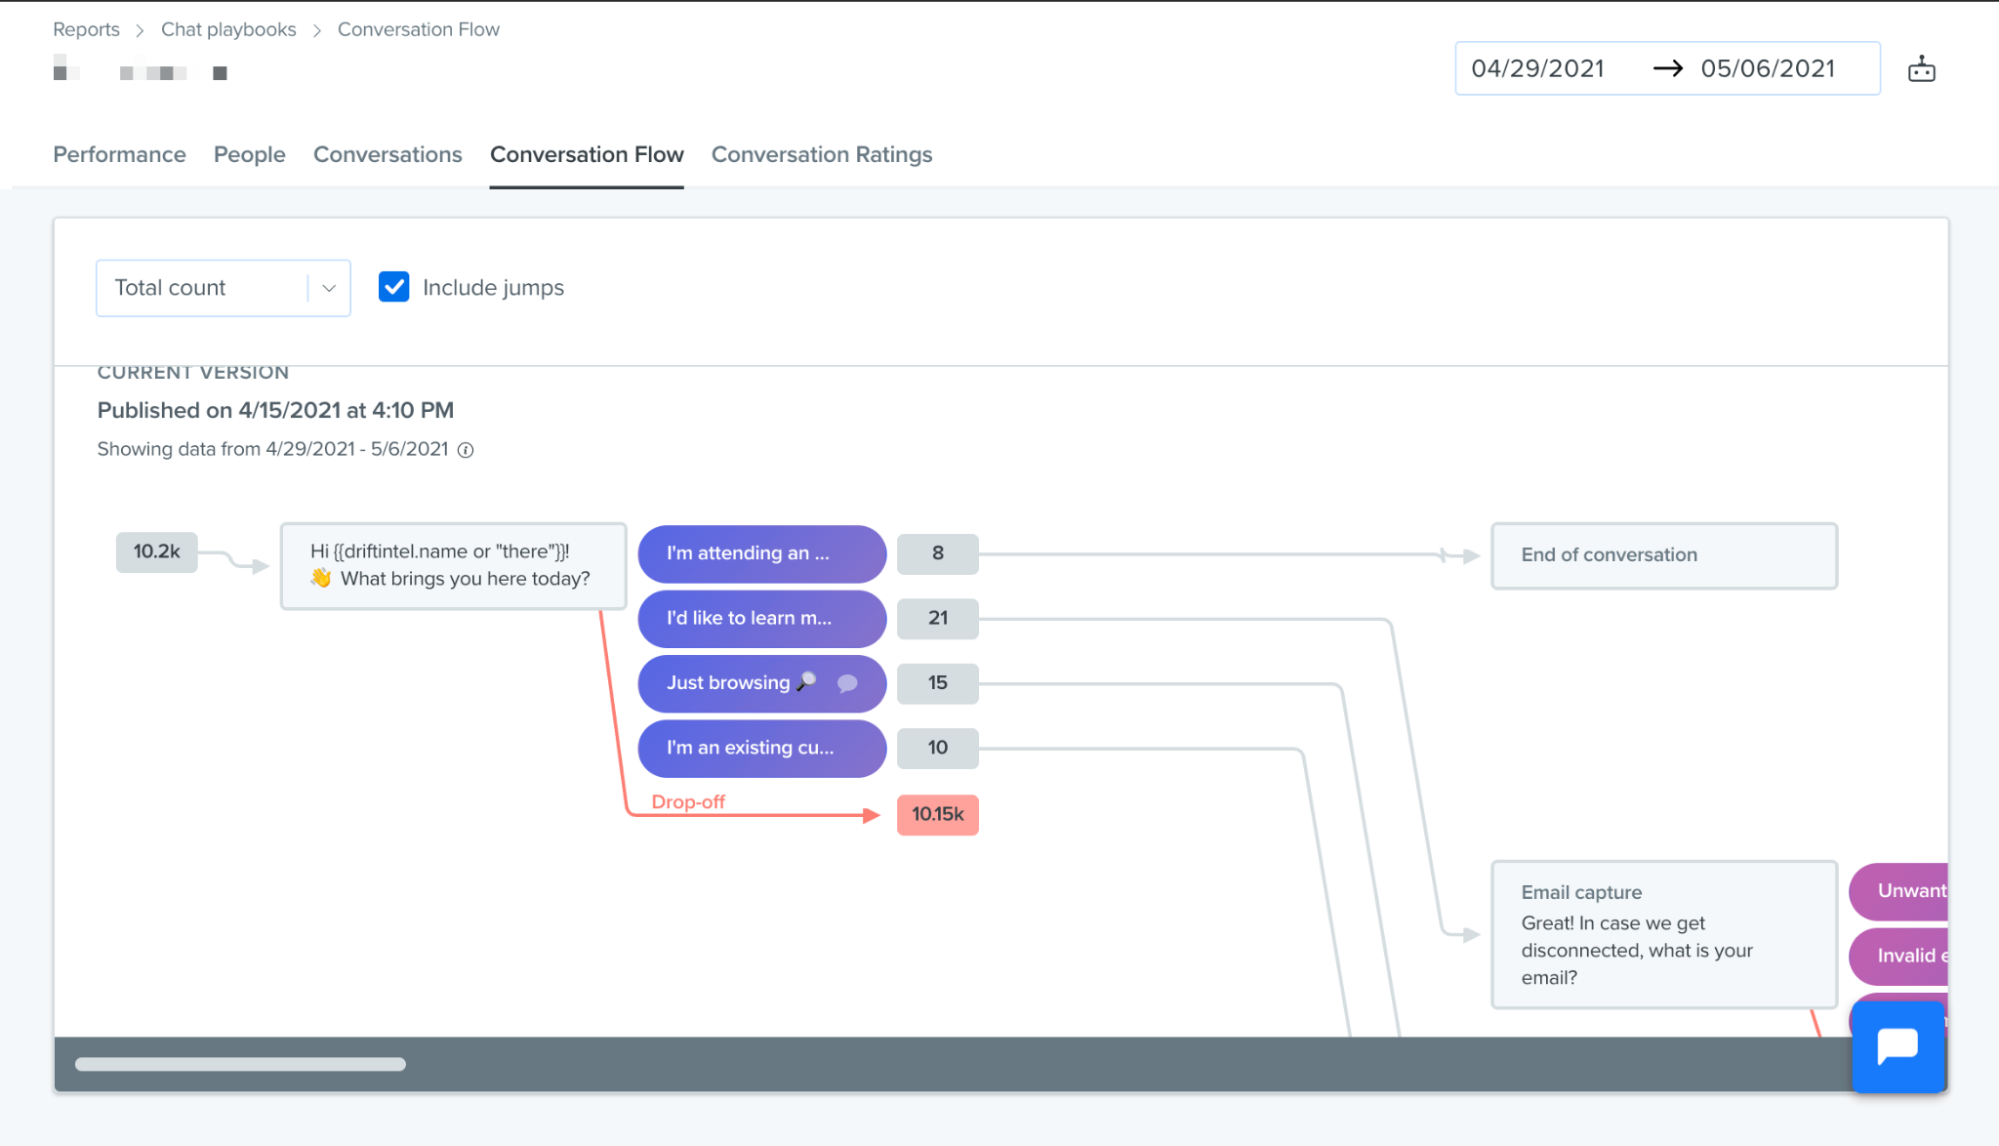Open start date 04/29/2021 picker
Image resolution: width=1999 pixels, height=1146 pixels.
coord(1537,68)
